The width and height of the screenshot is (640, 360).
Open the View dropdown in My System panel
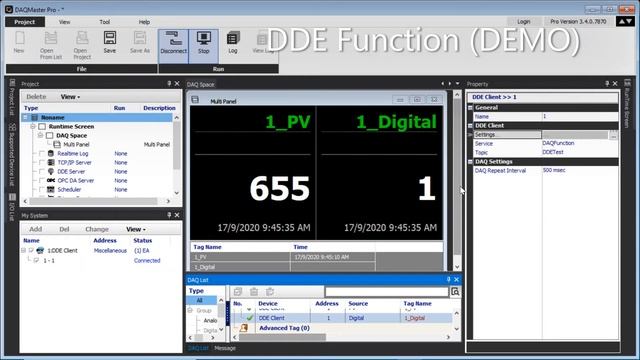click(x=136, y=229)
